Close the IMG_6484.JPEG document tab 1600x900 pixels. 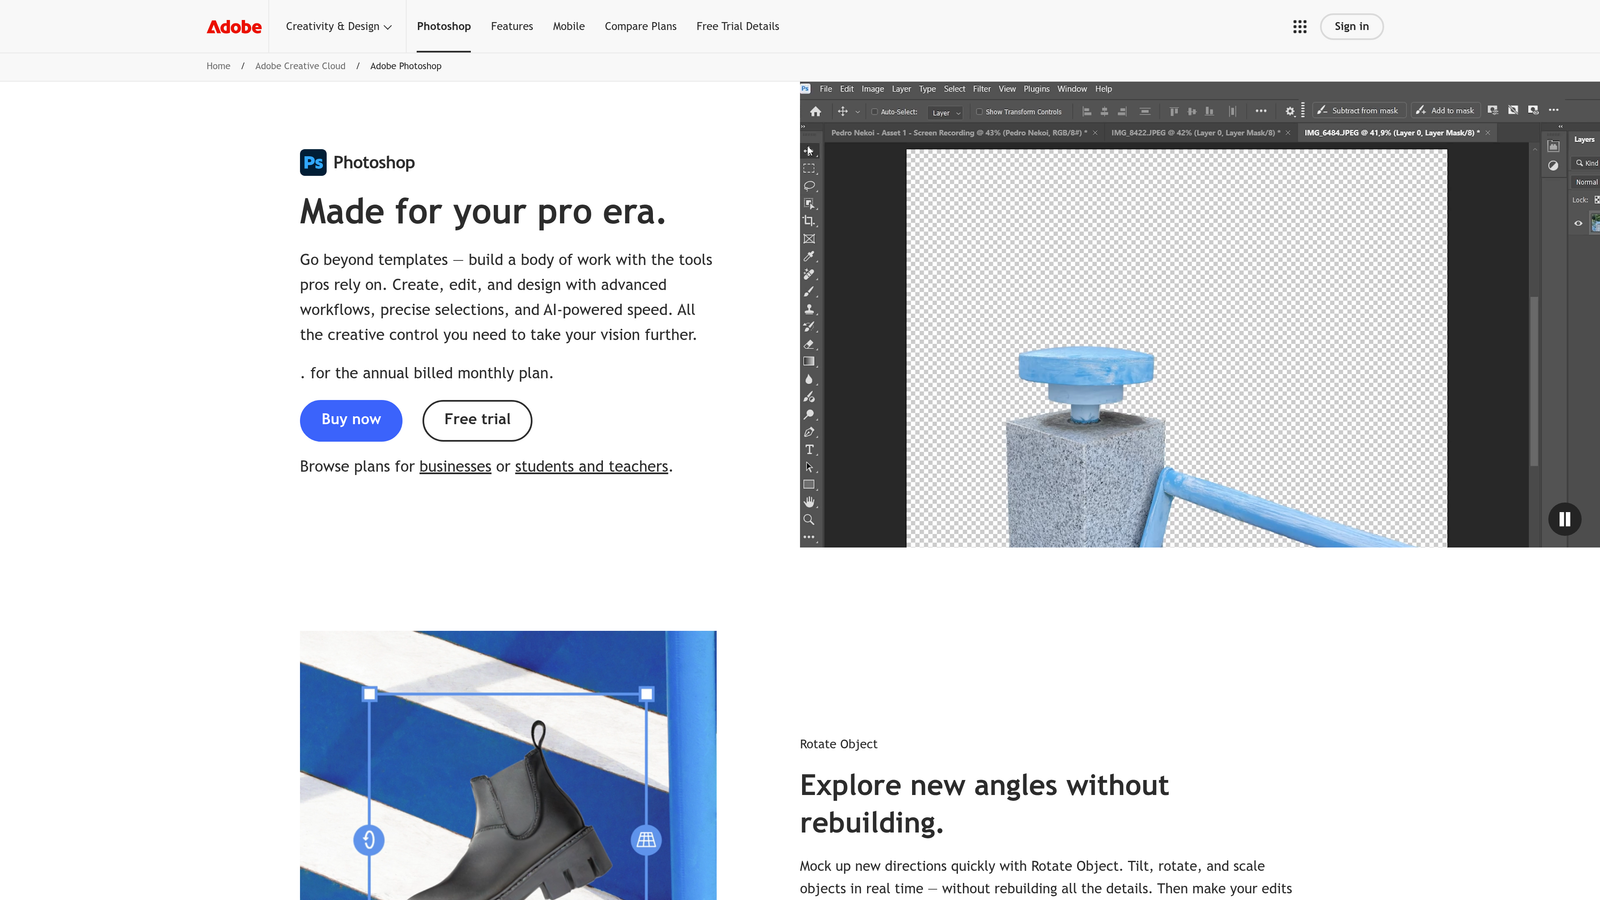pos(1488,133)
